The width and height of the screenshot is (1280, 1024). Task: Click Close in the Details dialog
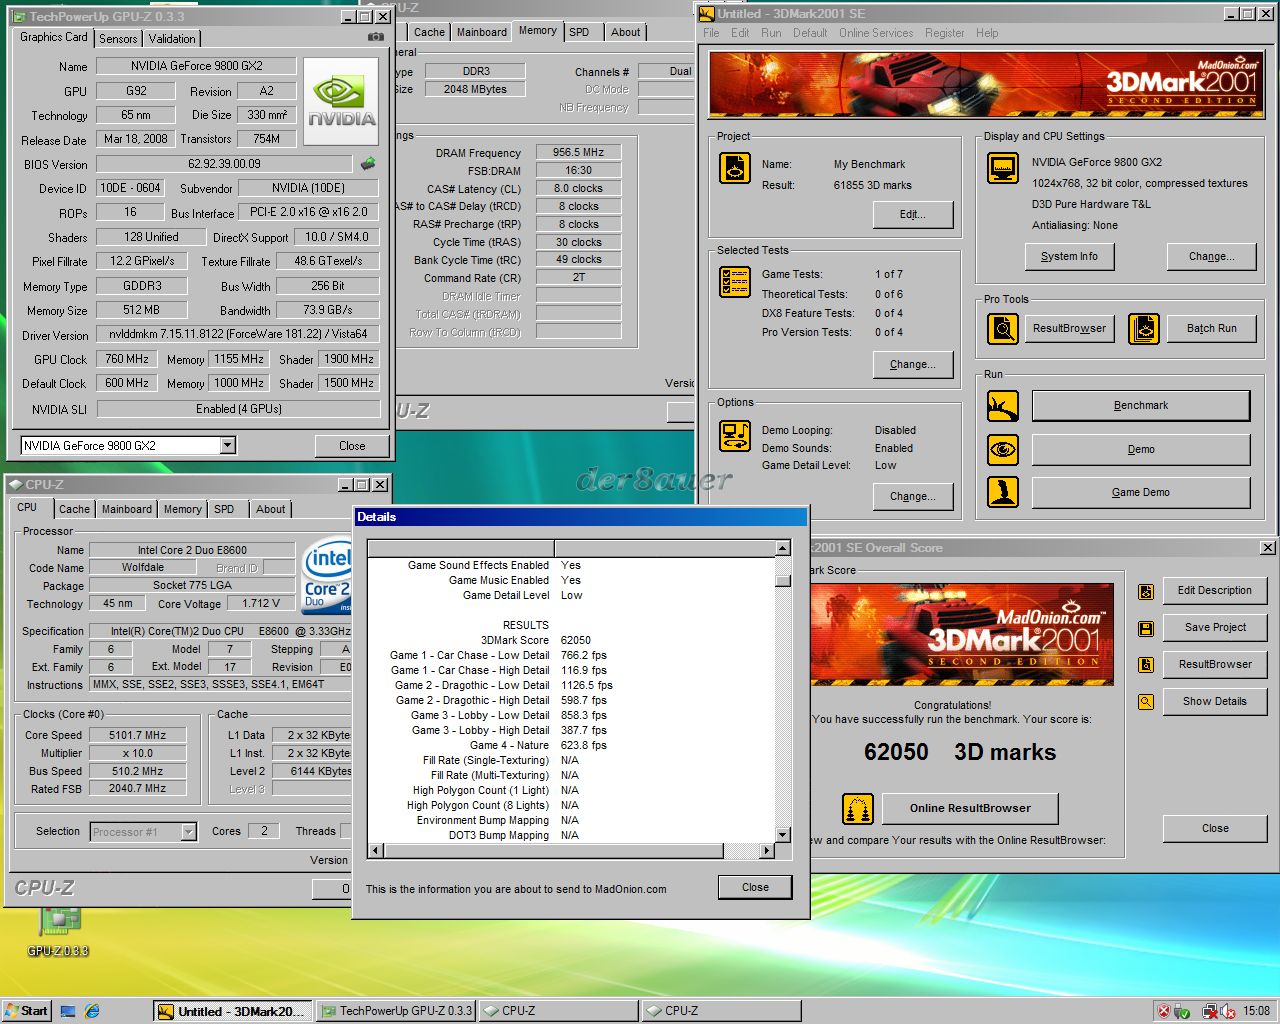coord(755,887)
